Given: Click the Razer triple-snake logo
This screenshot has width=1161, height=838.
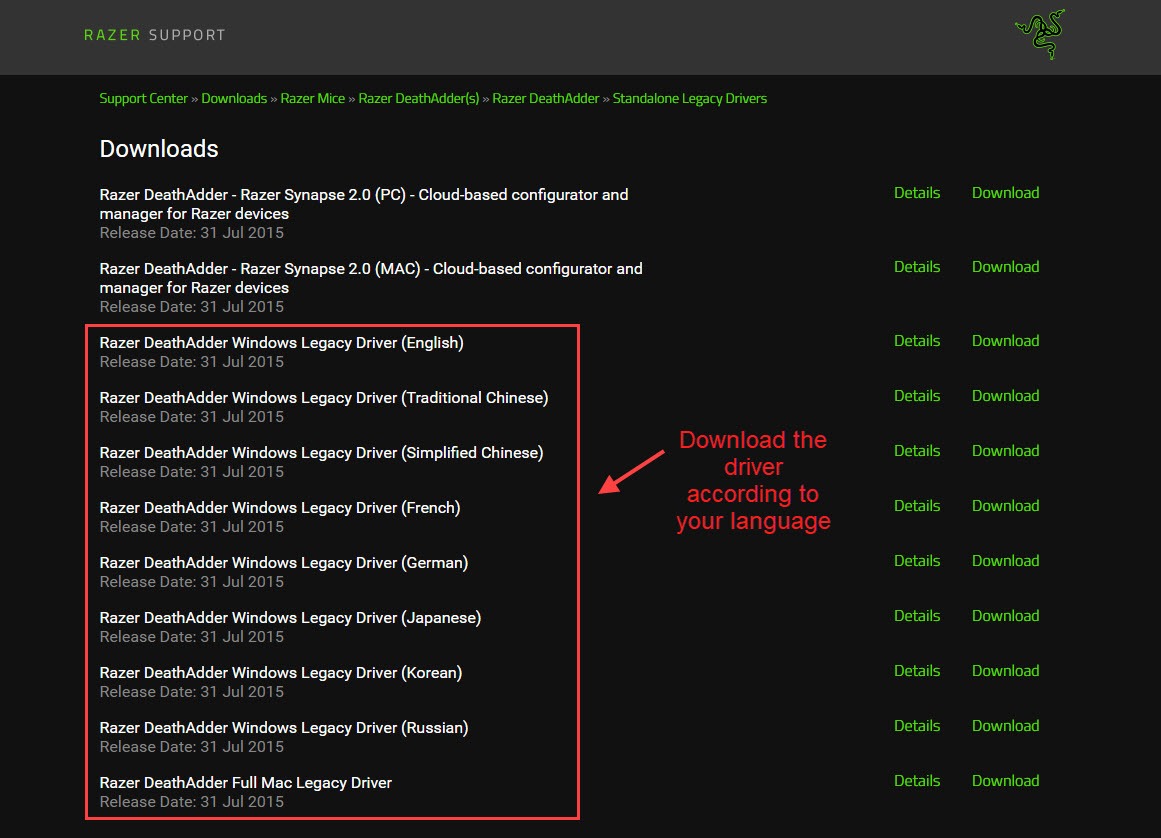Looking at the screenshot, I should [1038, 33].
